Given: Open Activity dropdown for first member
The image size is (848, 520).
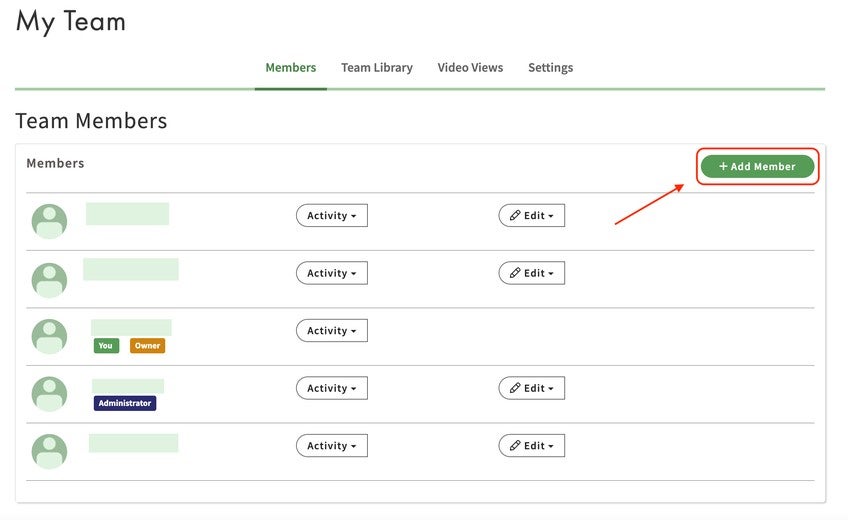Looking at the screenshot, I should point(331,216).
